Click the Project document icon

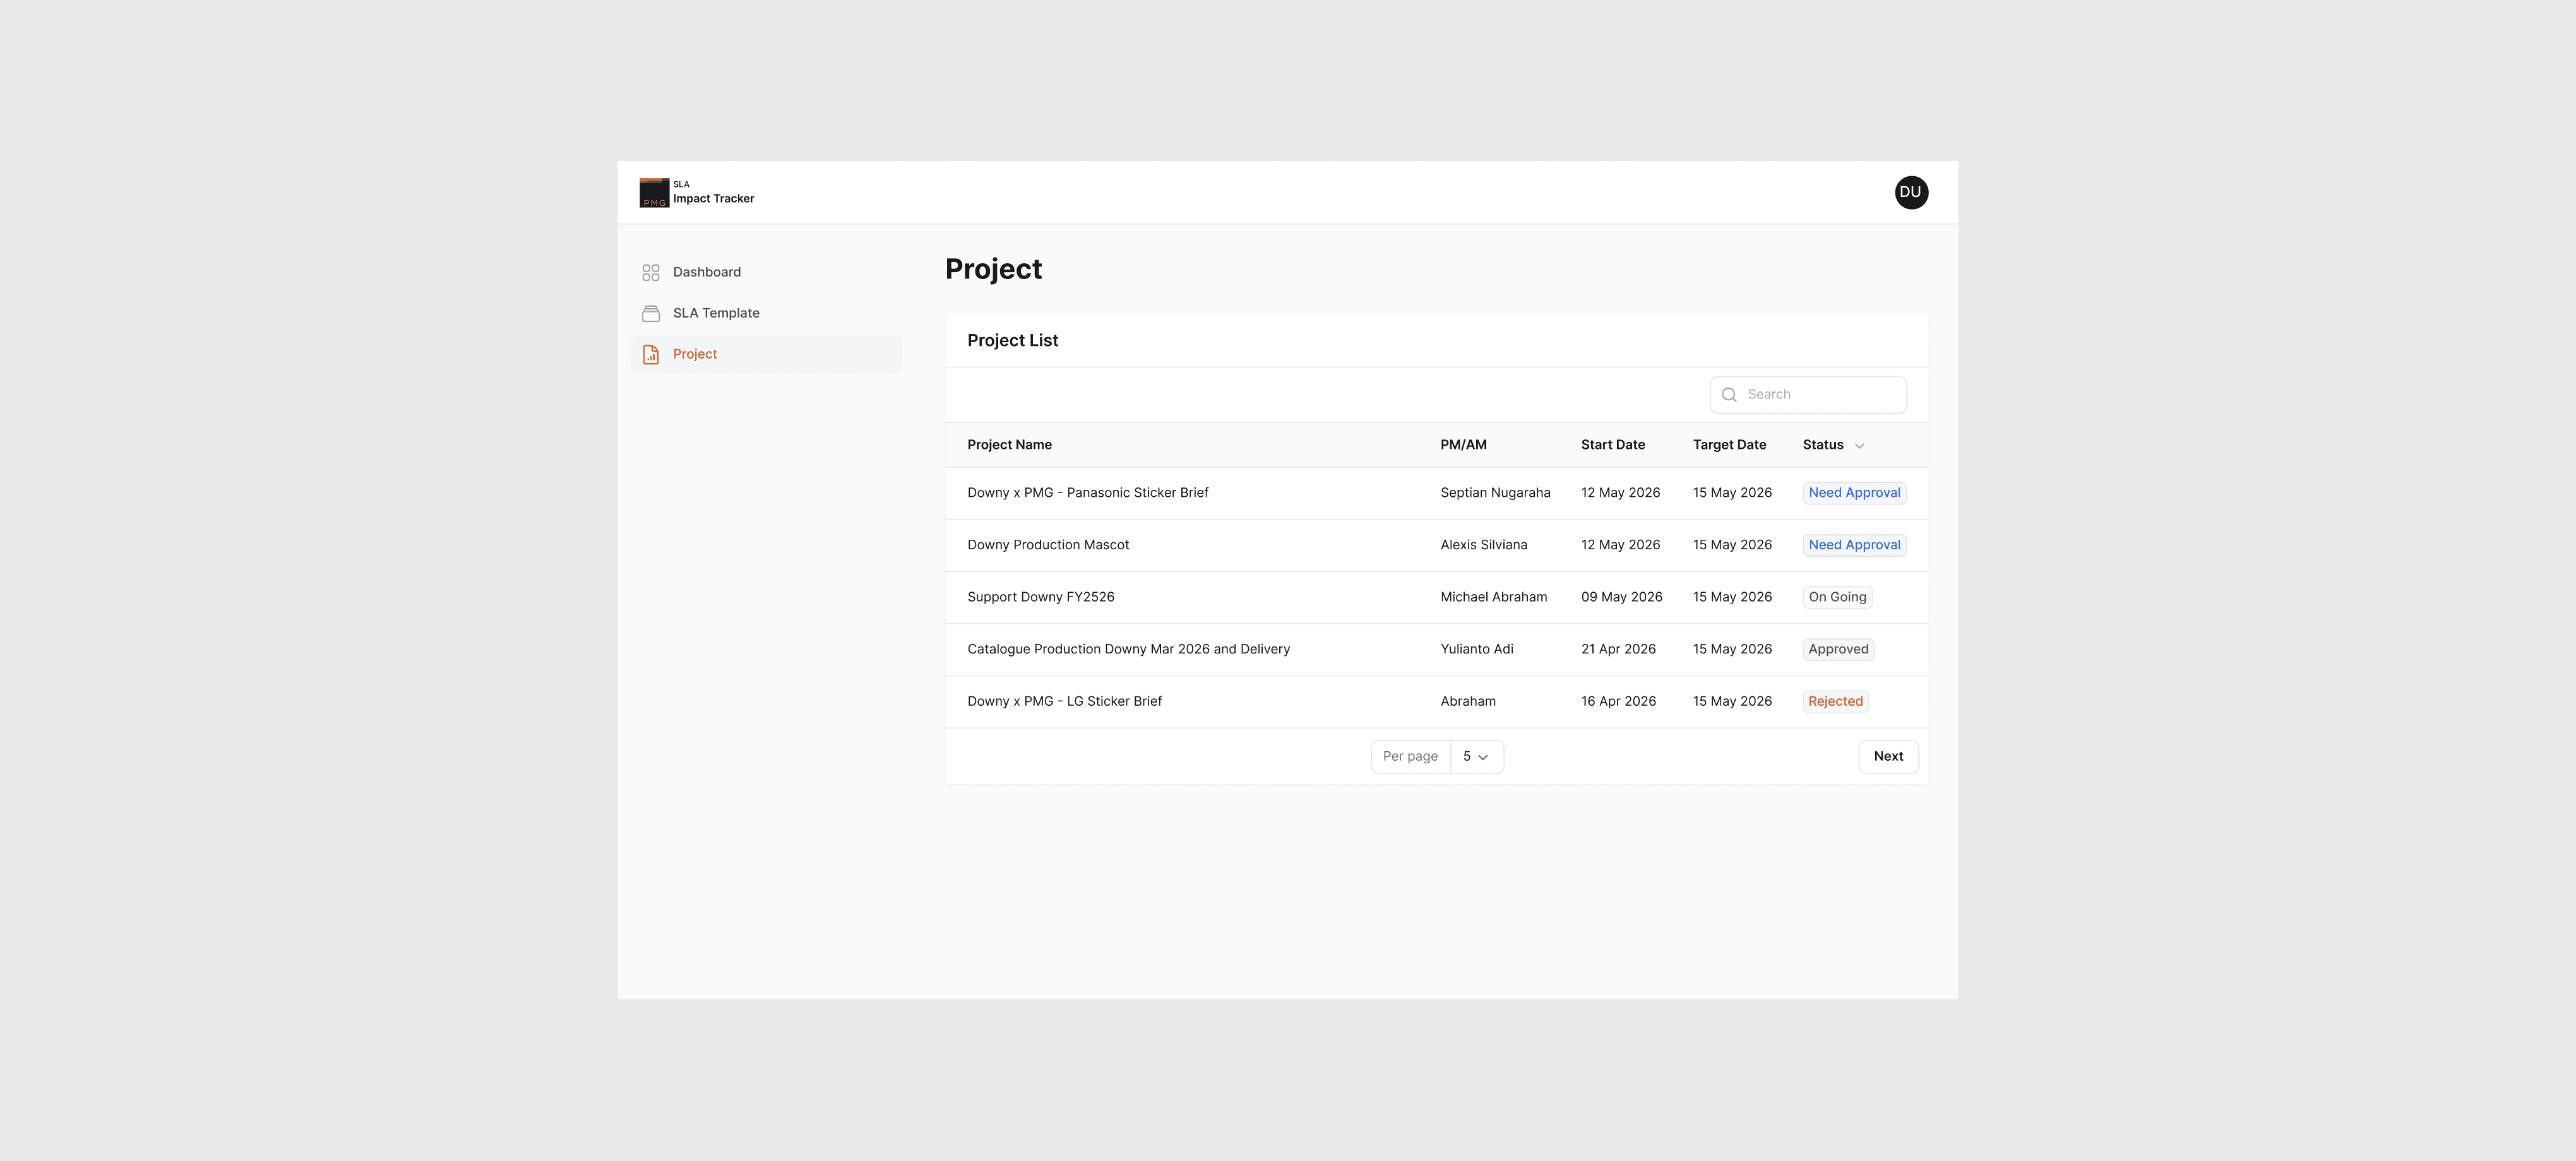[651, 354]
